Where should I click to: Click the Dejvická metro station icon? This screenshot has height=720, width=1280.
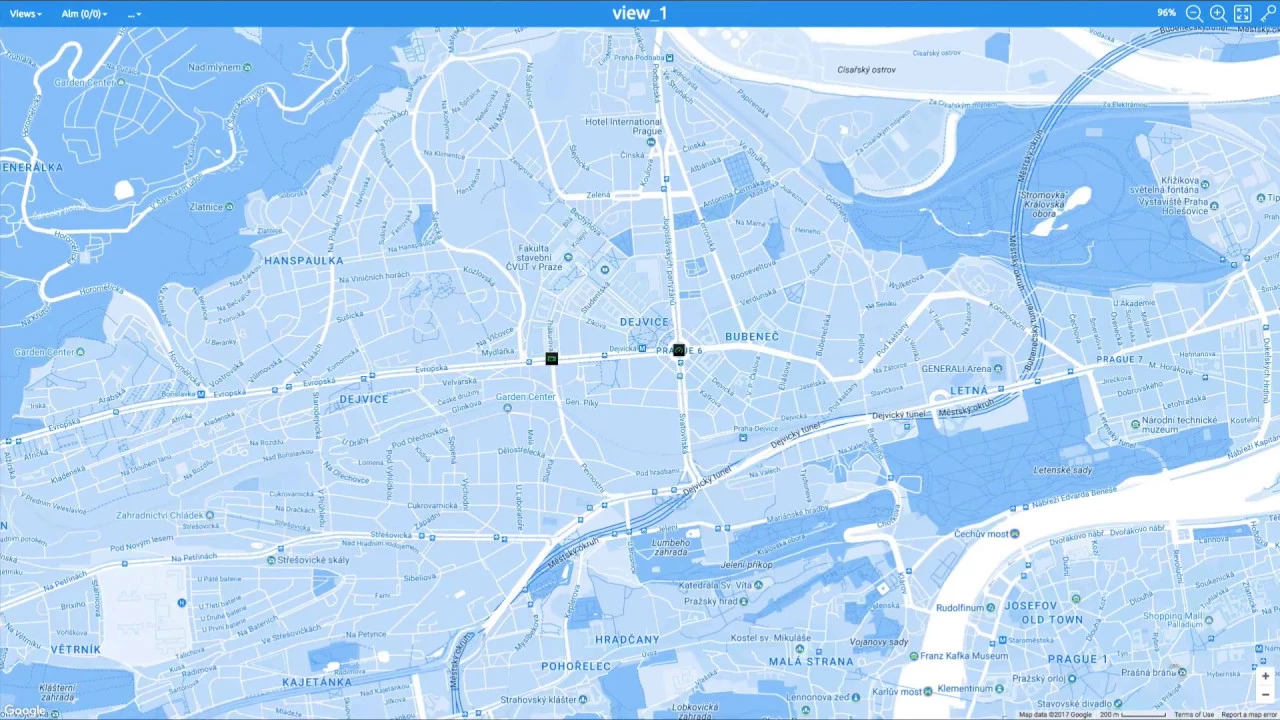644,348
